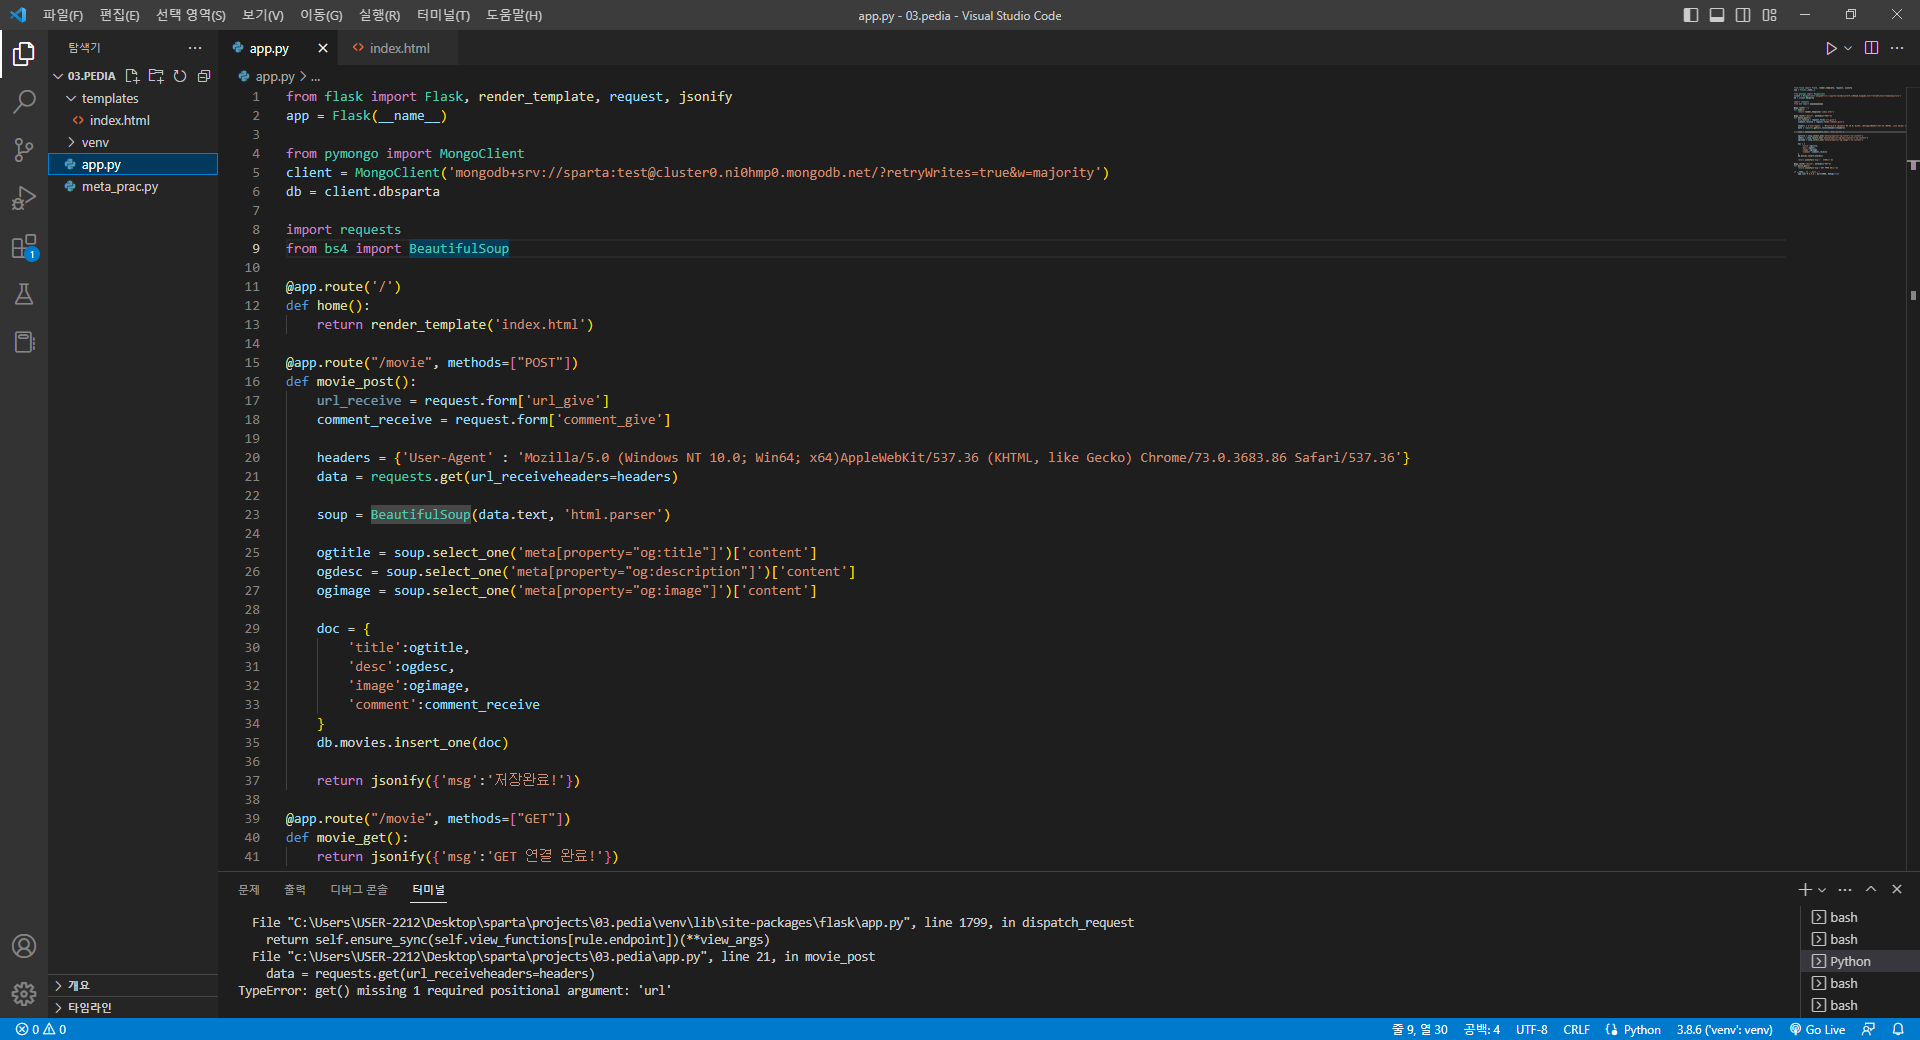The height and width of the screenshot is (1040, 1920).
Task: Click app.py breadcrumb in editor header
Action: click(x=274, y=76)
